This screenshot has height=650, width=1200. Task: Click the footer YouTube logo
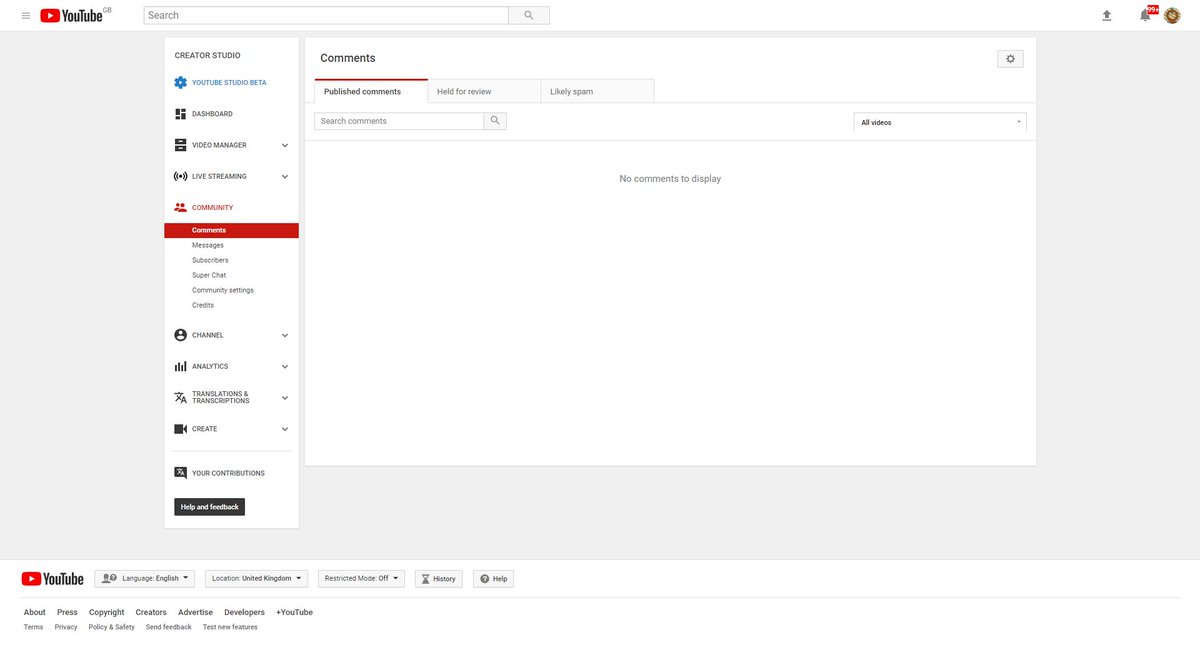(x=52, y=578)
